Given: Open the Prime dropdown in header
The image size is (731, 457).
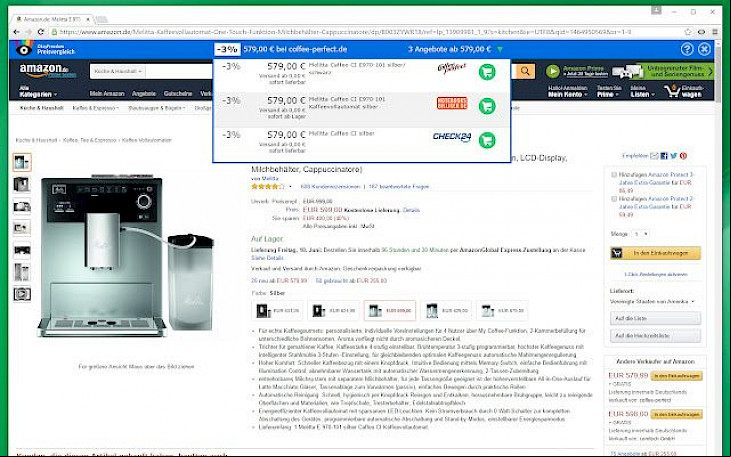Looking at the screenshot, I should pos(608,91).
